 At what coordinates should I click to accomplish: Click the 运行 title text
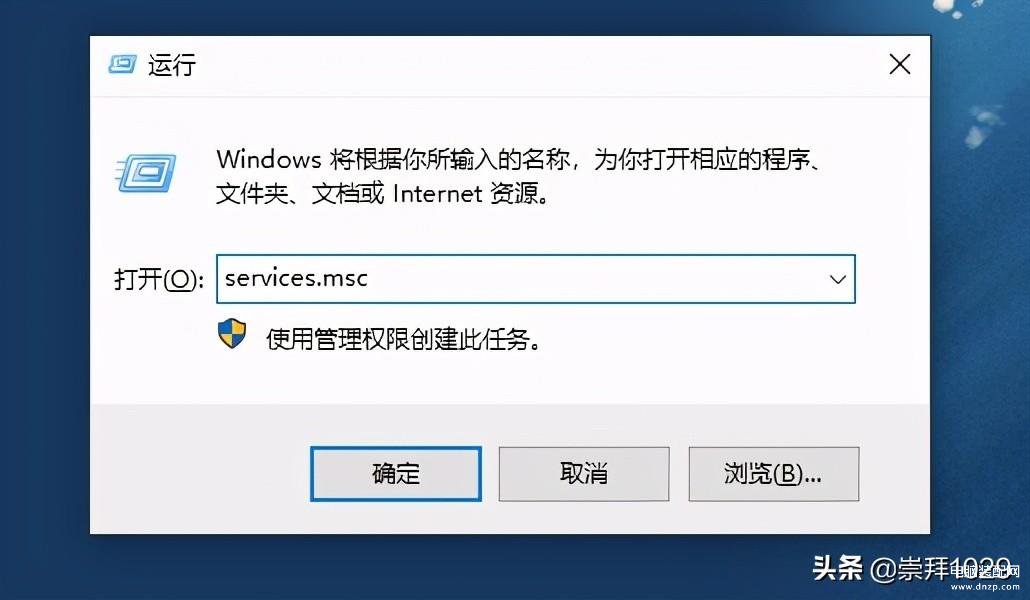pyautogui.click(x=172, y=65)
